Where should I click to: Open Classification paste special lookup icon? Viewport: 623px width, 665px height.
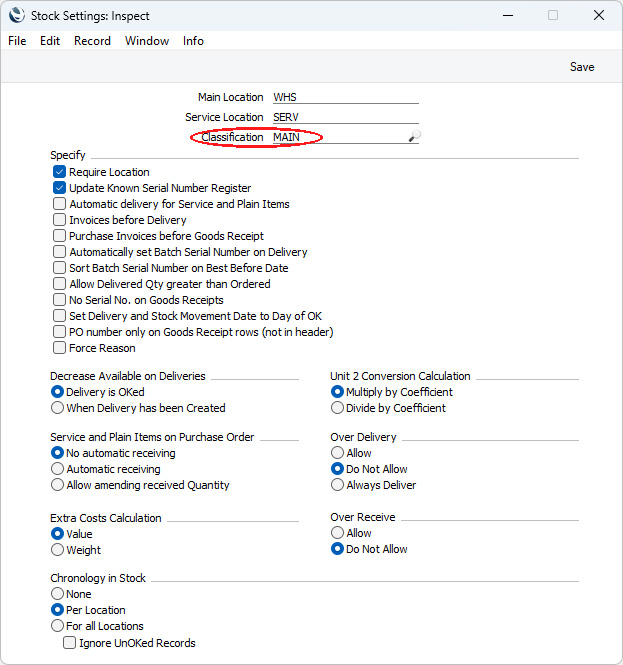[x=414, y=136]
